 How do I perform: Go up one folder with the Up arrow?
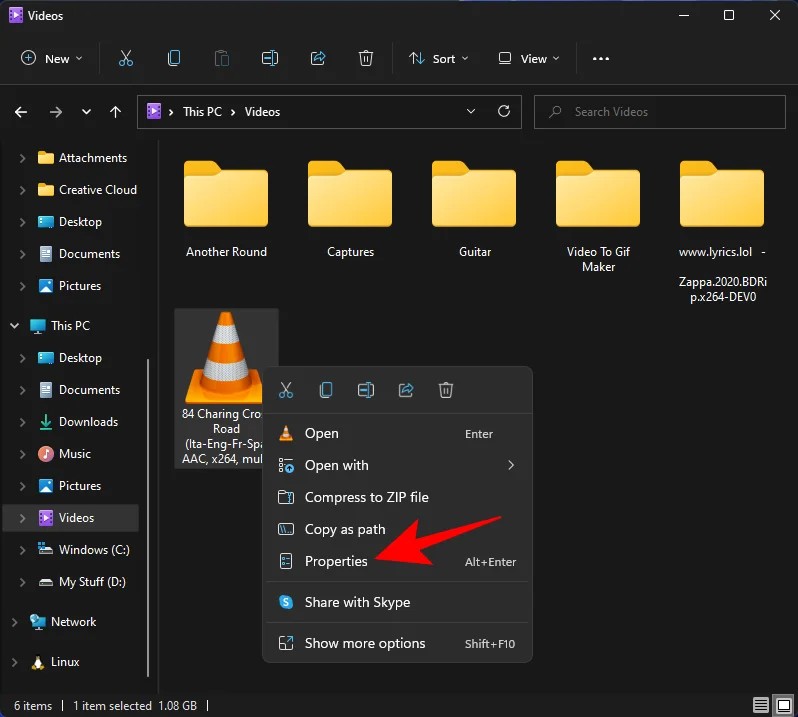point(116,112)
